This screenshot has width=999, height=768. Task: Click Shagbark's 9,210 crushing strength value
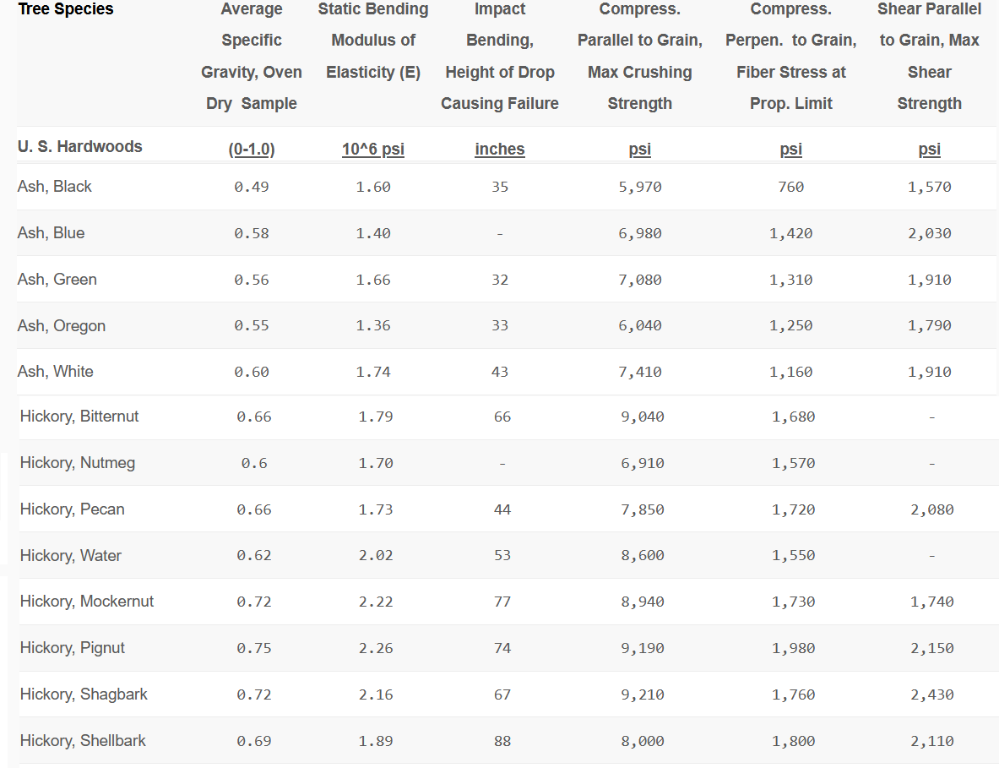tap(641, 695)
